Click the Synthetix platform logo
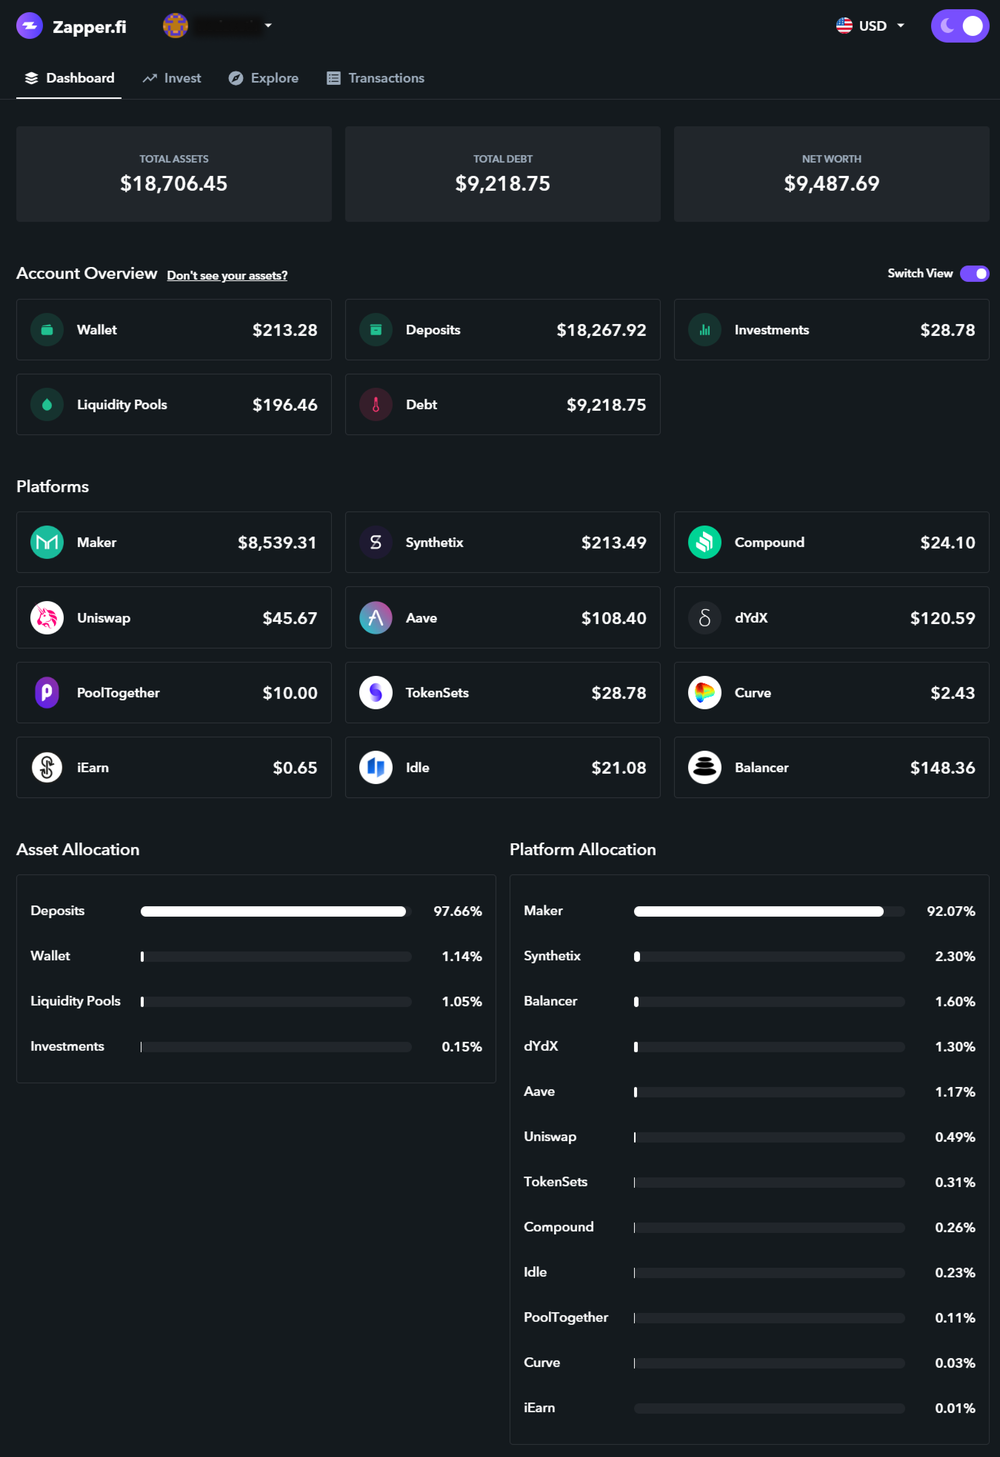 376,542
